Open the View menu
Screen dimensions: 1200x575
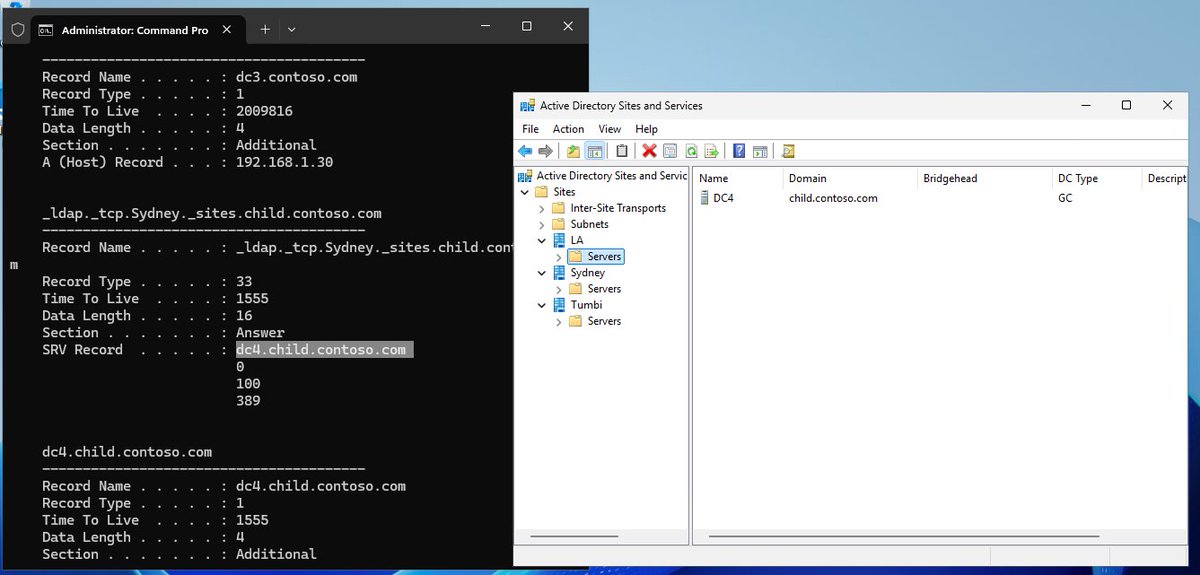coord(610,129)
